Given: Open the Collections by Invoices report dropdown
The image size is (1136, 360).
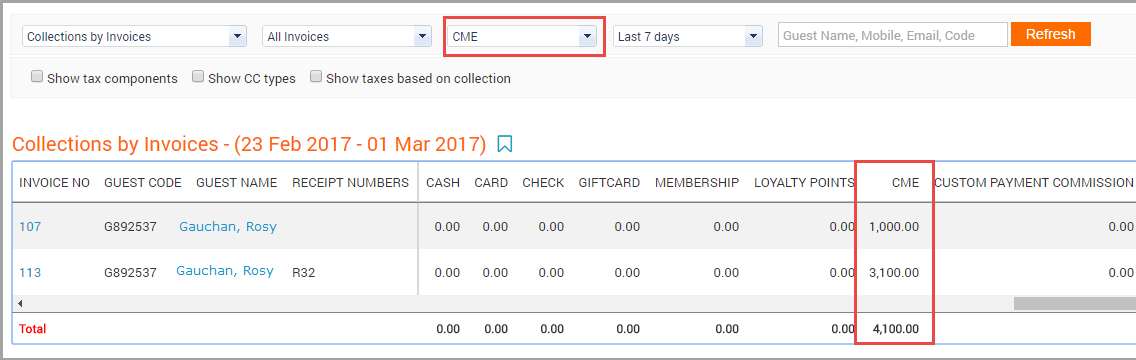Looking at the screenshot, I should click(x=134, y=36).
